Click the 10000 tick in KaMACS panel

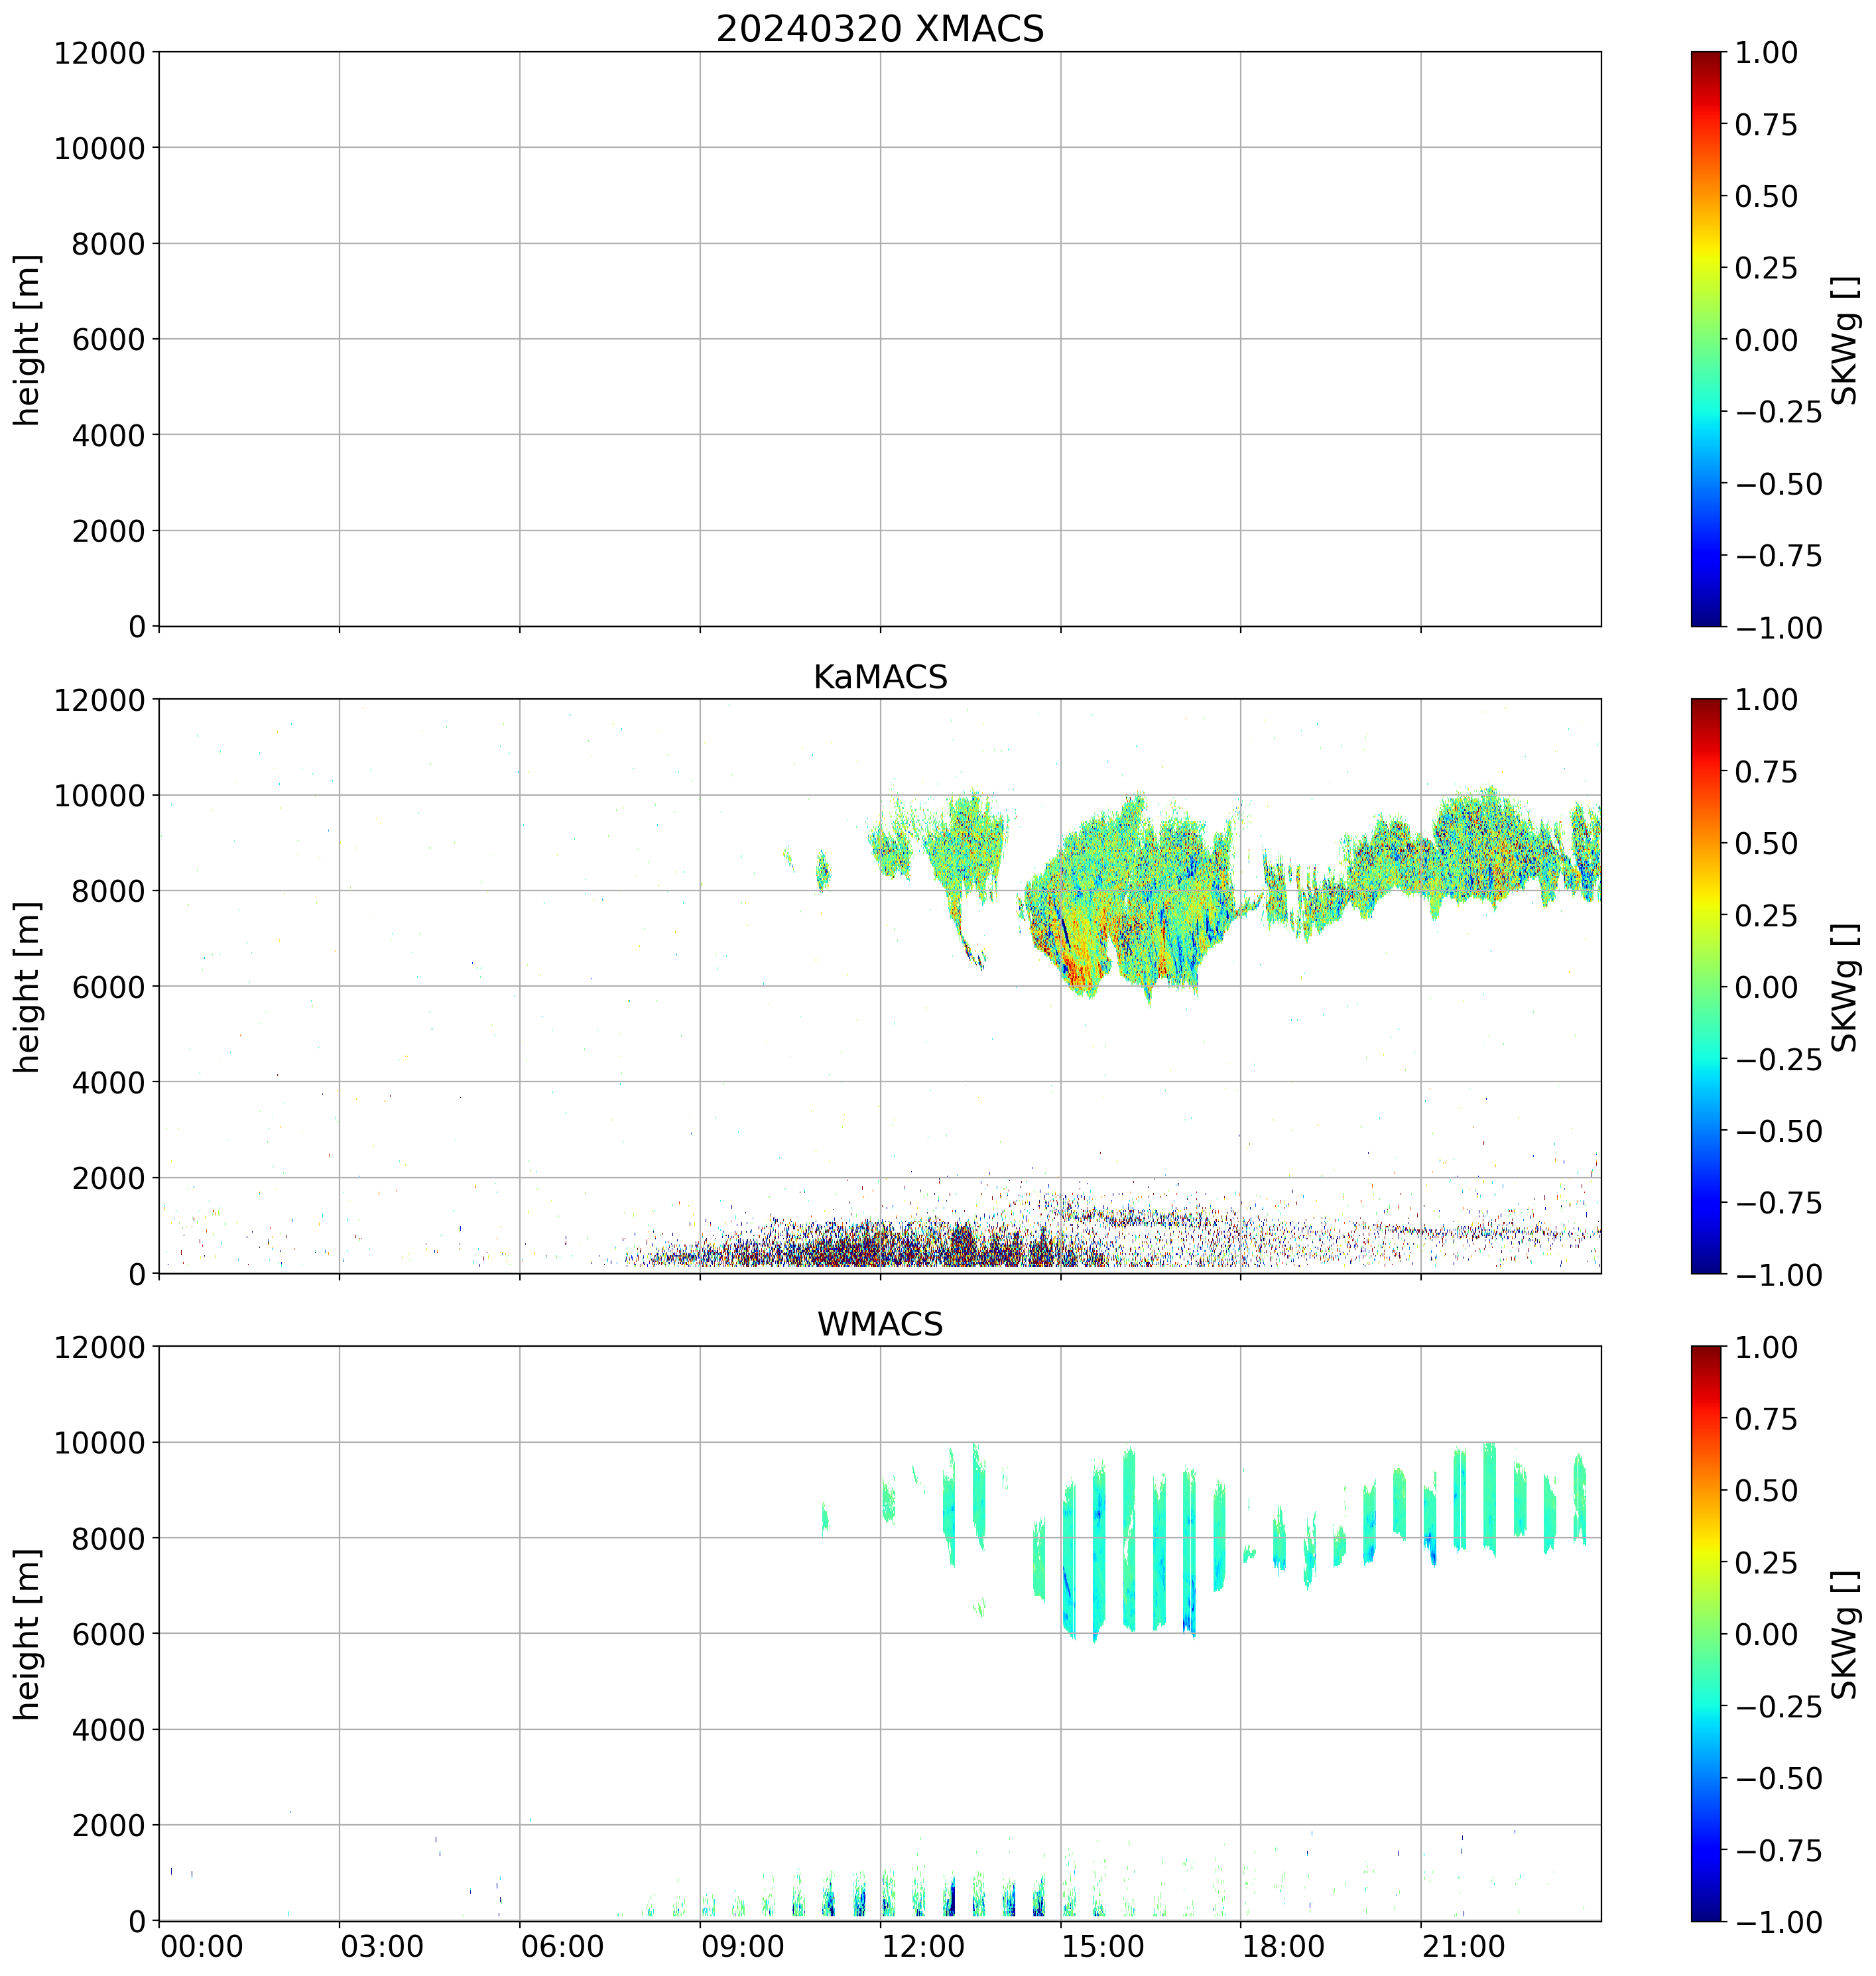tap(99, 796)
